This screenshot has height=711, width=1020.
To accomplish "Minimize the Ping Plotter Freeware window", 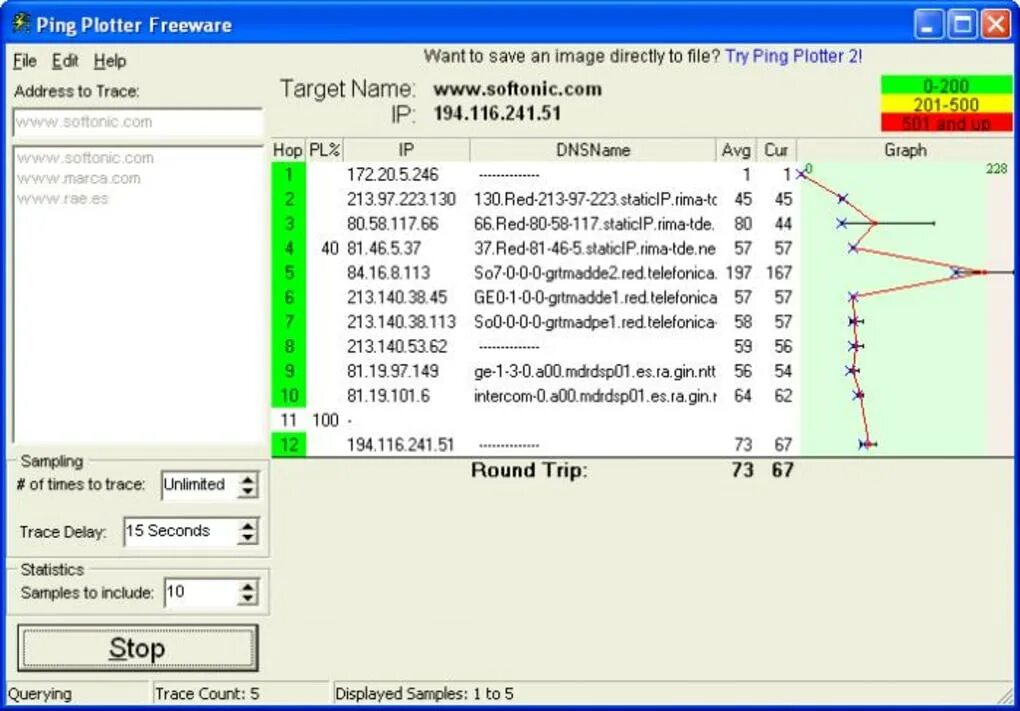I will pyautogui.click(x=928, y=25).
